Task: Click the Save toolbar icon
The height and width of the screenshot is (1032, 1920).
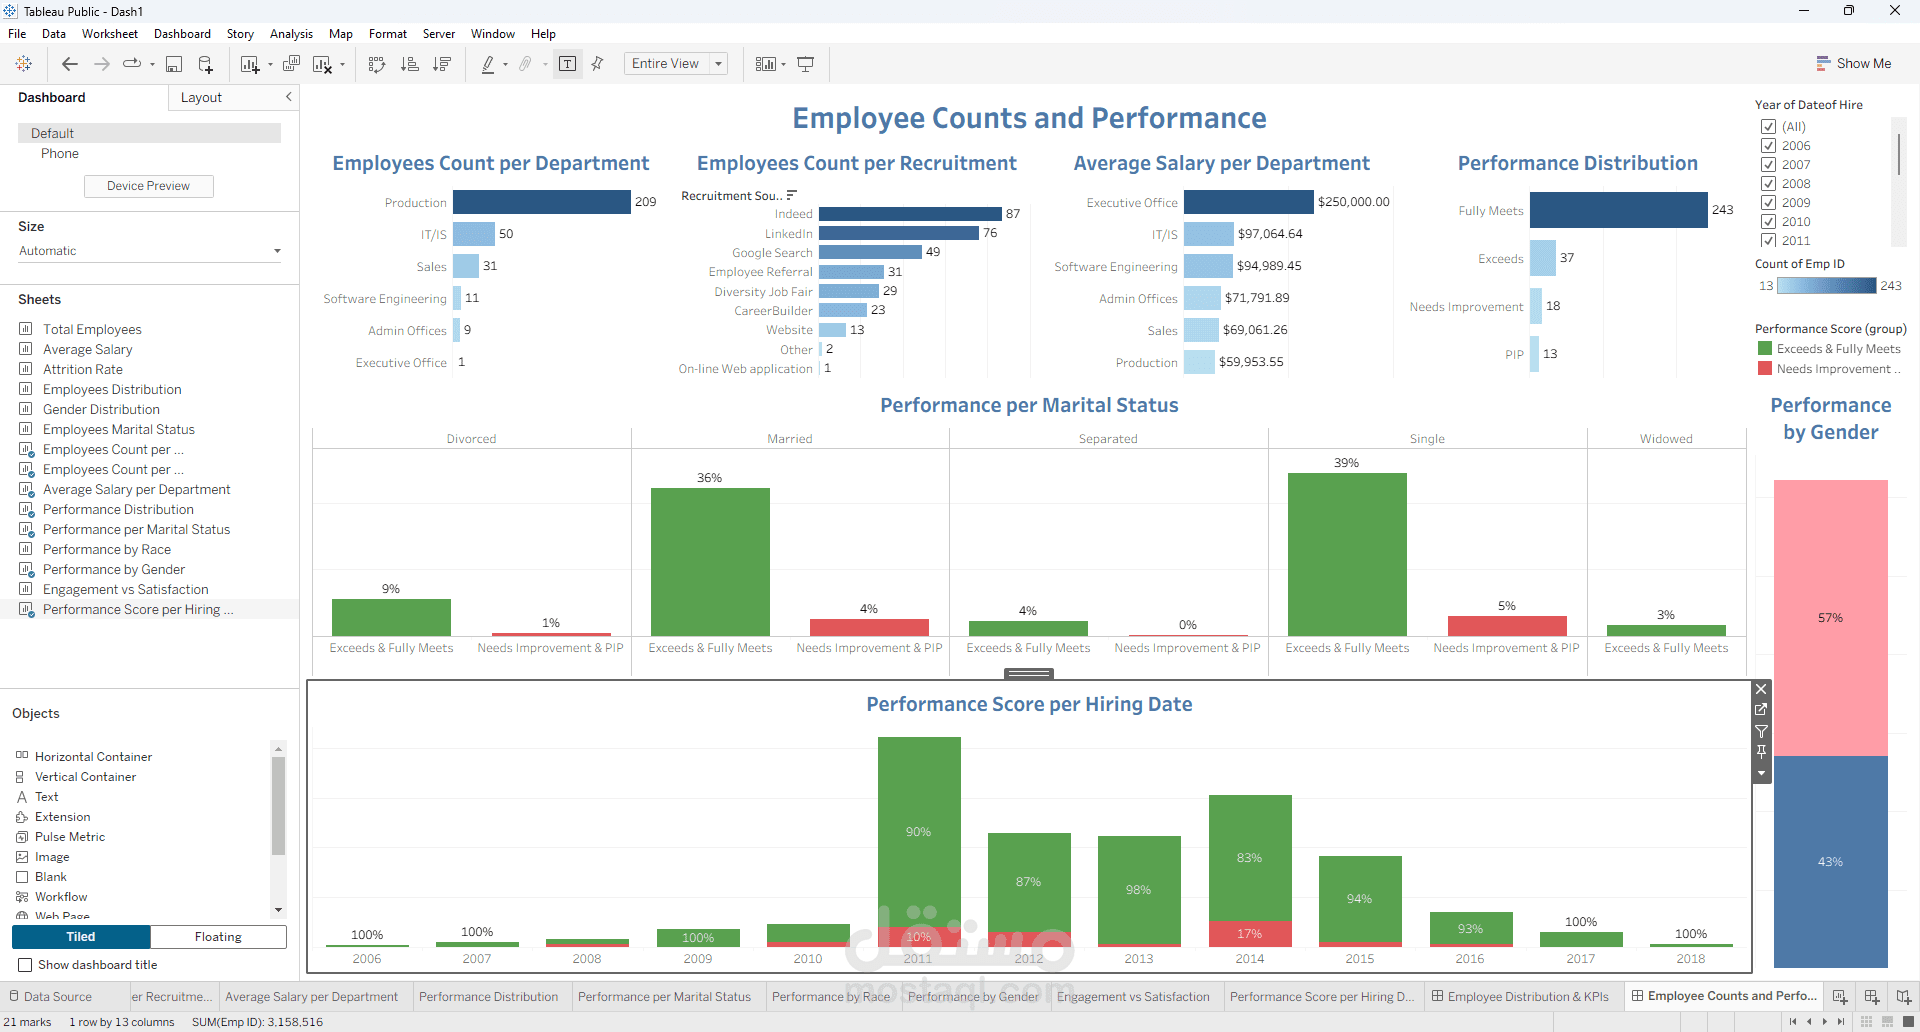Action: point(174,63)
